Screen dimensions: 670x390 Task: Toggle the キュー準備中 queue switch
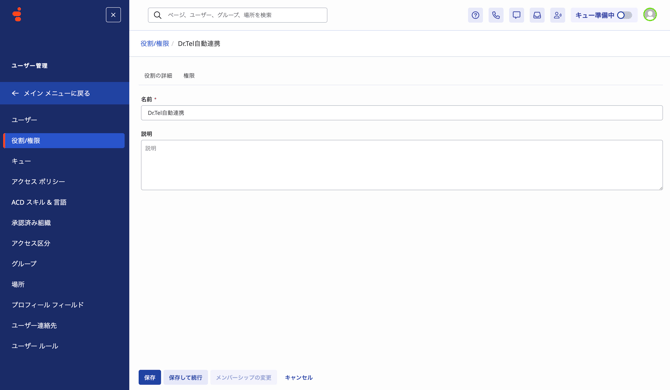click(x=624, y=15)
